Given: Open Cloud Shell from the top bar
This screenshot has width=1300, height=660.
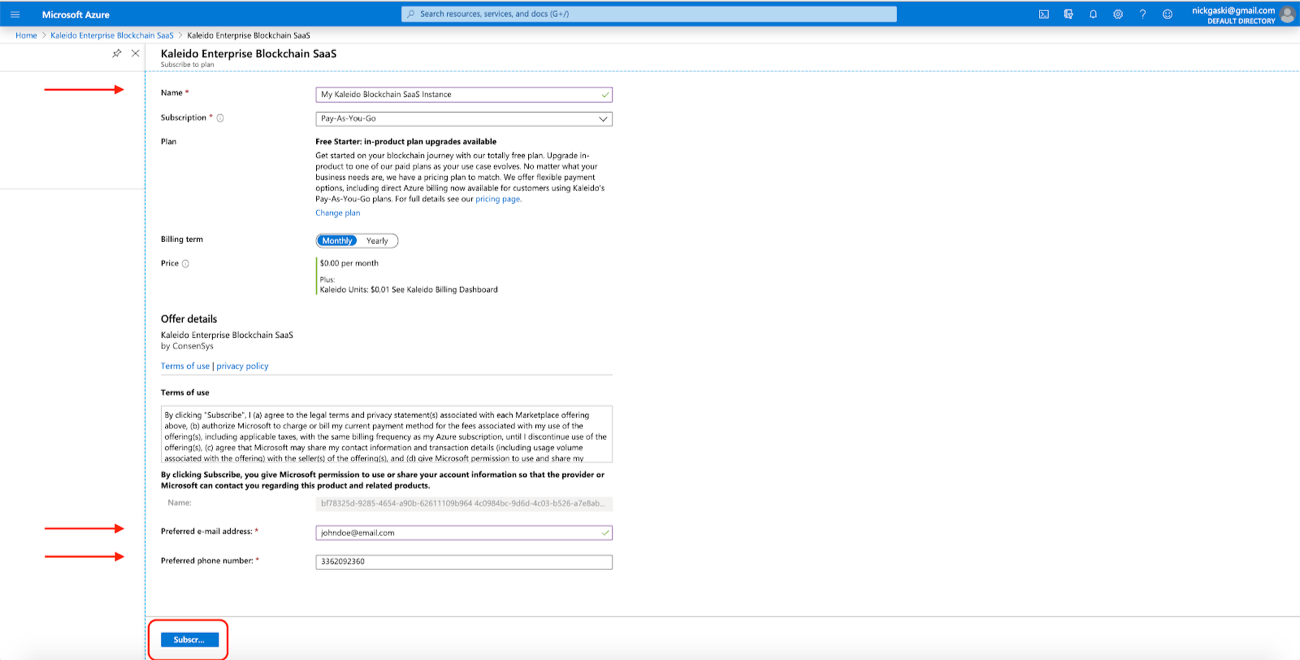Looking at the screenshot, I should click(x=1044, y=14).
